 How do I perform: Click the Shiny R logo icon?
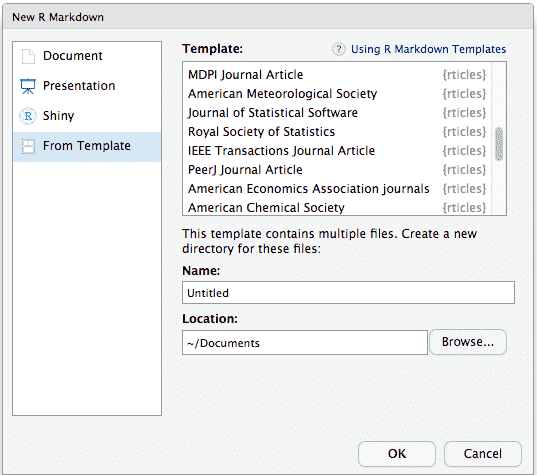pyautogui.click(x=28, y=116)
